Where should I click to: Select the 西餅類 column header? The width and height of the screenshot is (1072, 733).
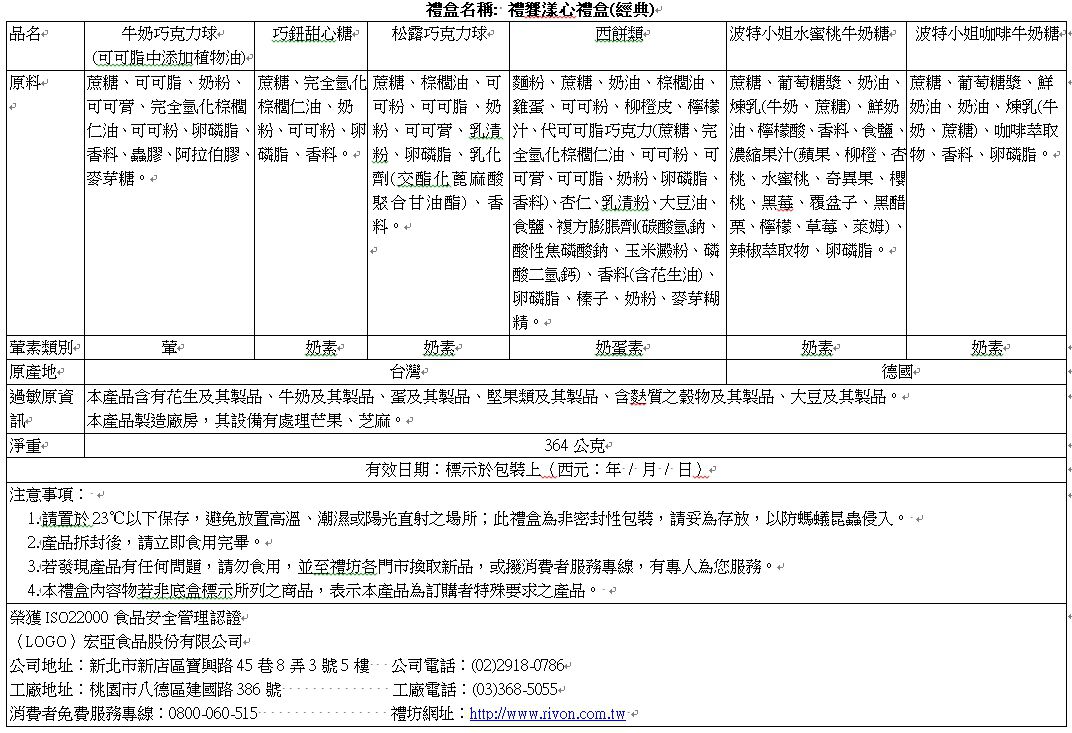616,34
